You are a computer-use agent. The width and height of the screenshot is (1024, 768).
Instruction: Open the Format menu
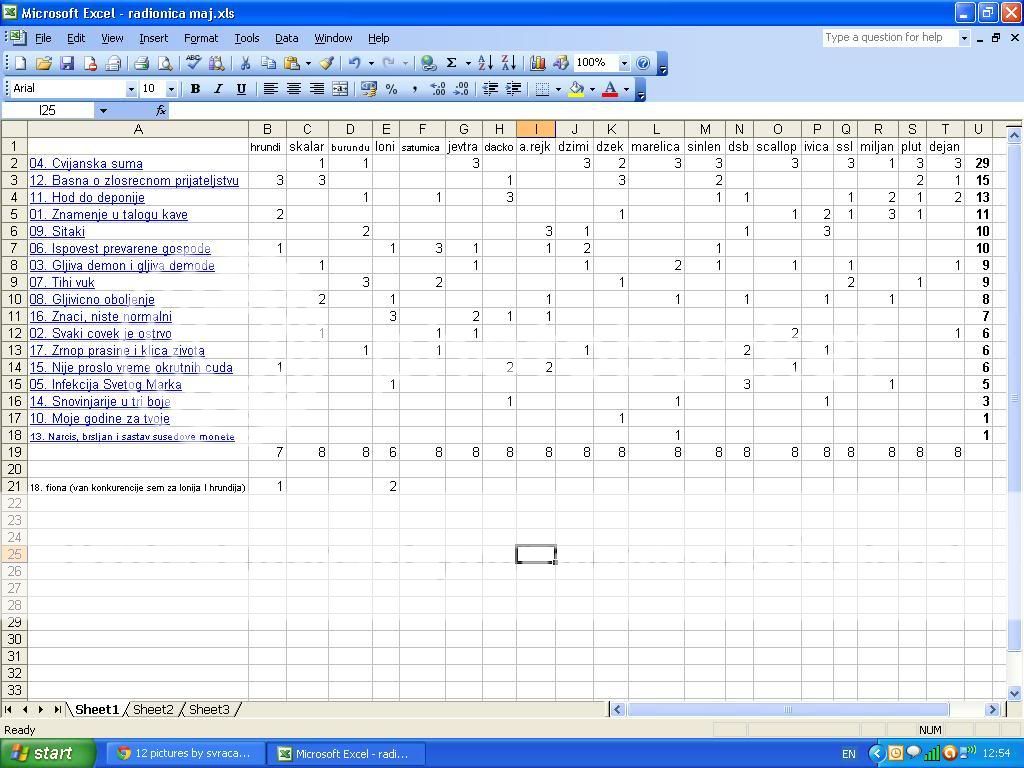click(x=200, y=38)
